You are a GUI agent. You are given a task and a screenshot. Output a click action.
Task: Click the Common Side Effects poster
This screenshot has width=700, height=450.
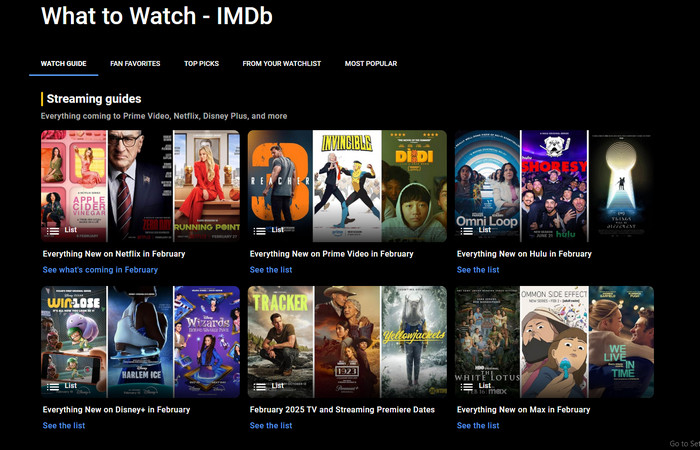click(554, 342)
